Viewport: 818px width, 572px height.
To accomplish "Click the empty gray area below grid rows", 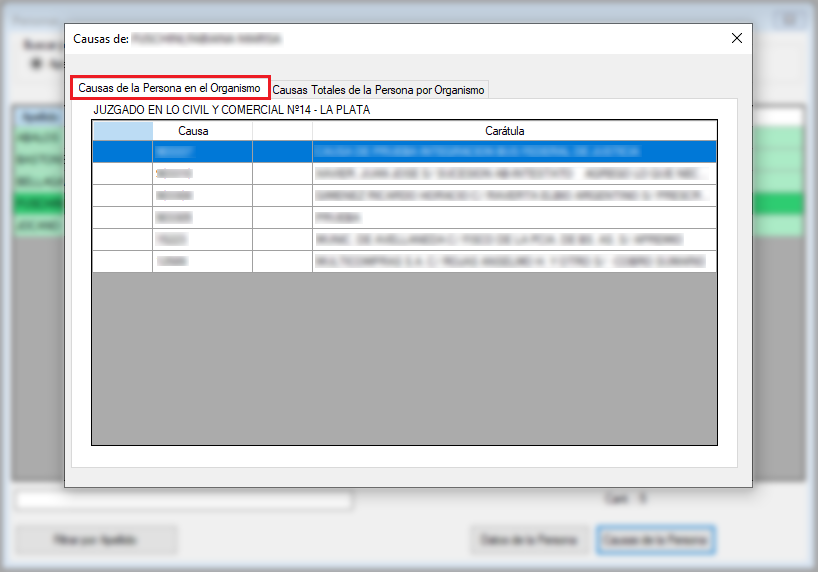I will tap(404, 358).
